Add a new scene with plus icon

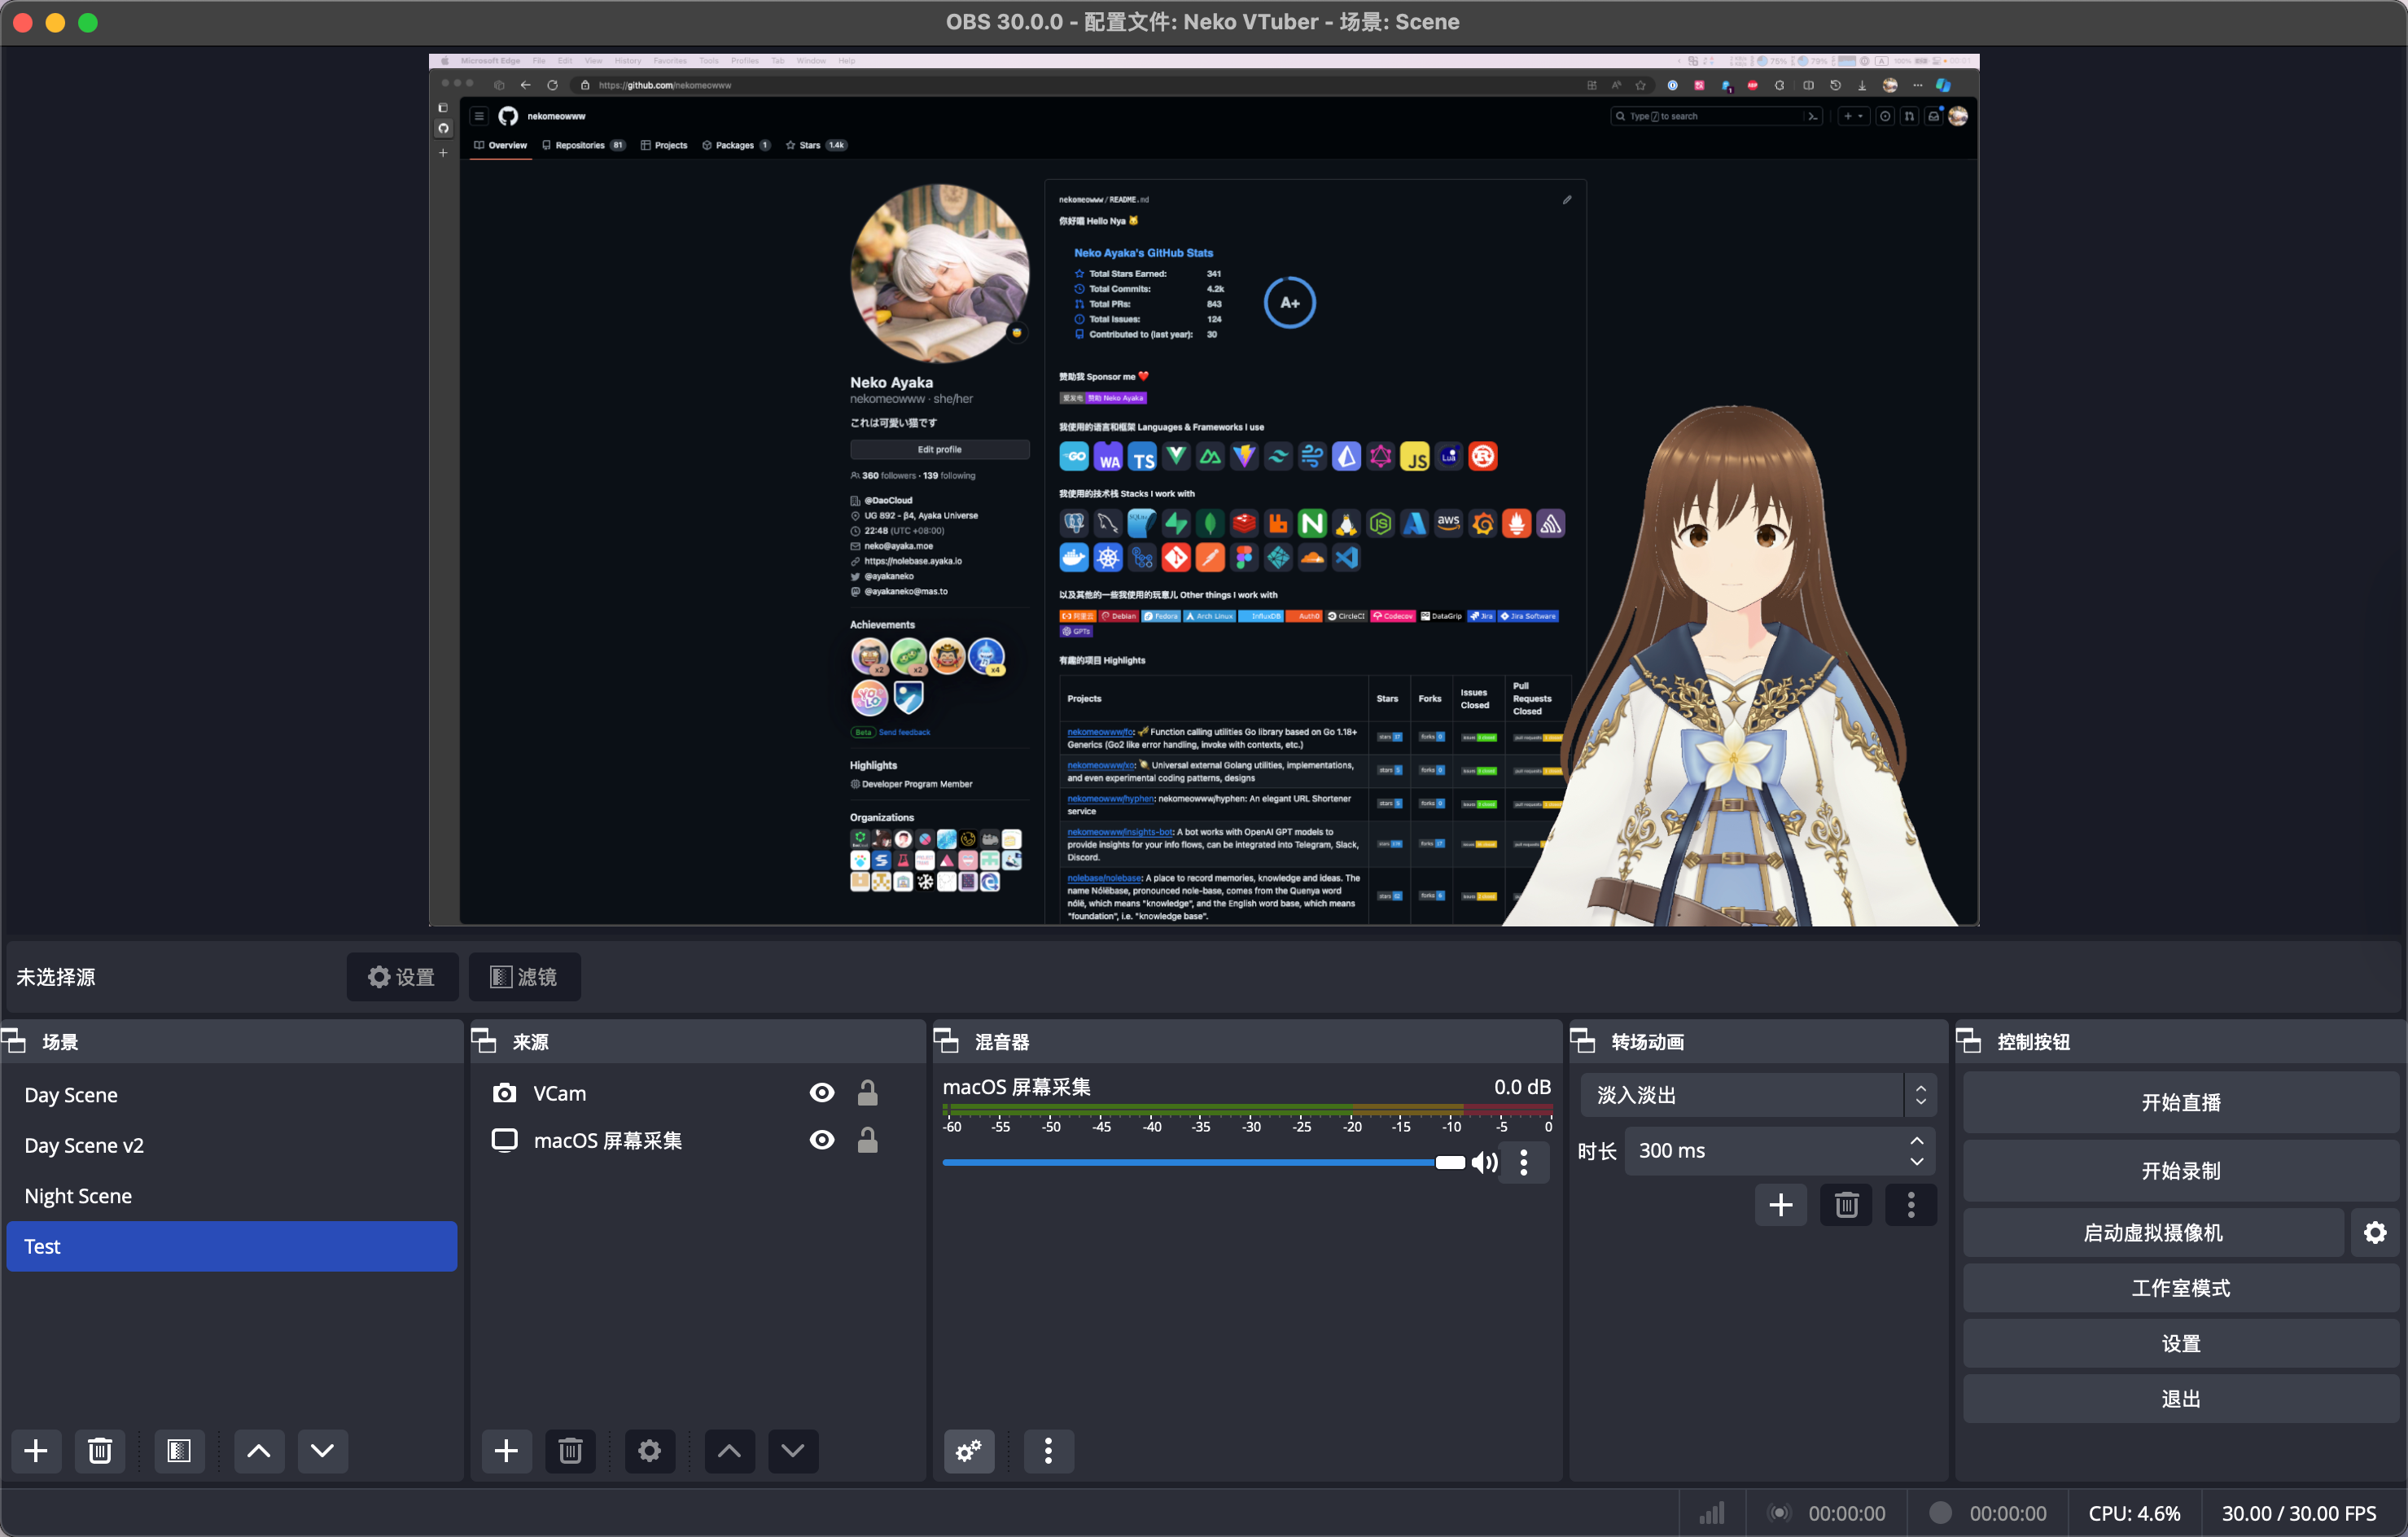coord(36,1451)
